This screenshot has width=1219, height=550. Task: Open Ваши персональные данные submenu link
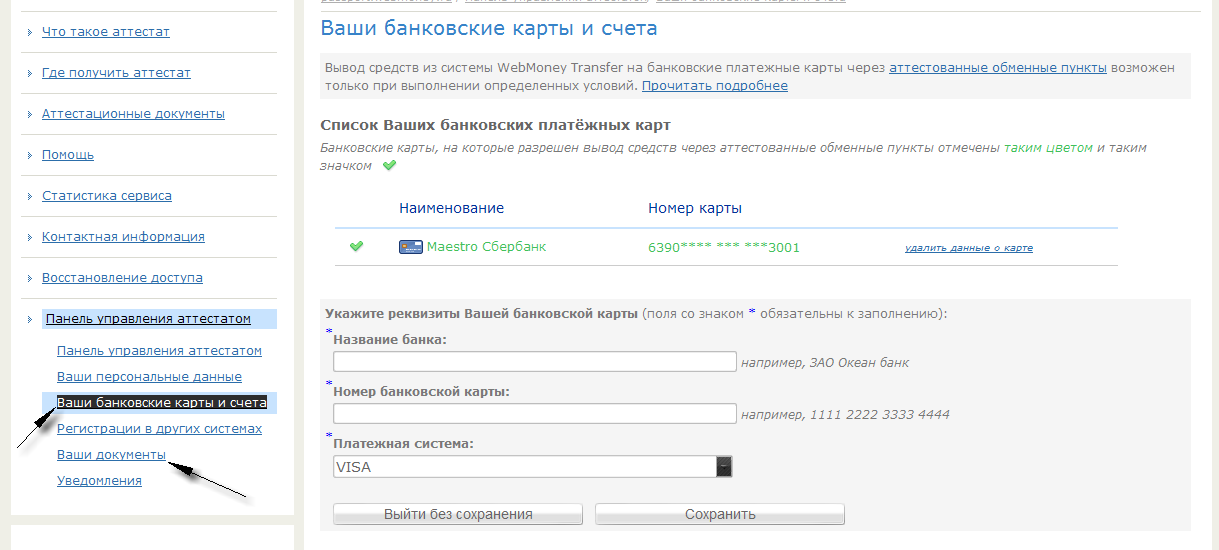[149, 377]
